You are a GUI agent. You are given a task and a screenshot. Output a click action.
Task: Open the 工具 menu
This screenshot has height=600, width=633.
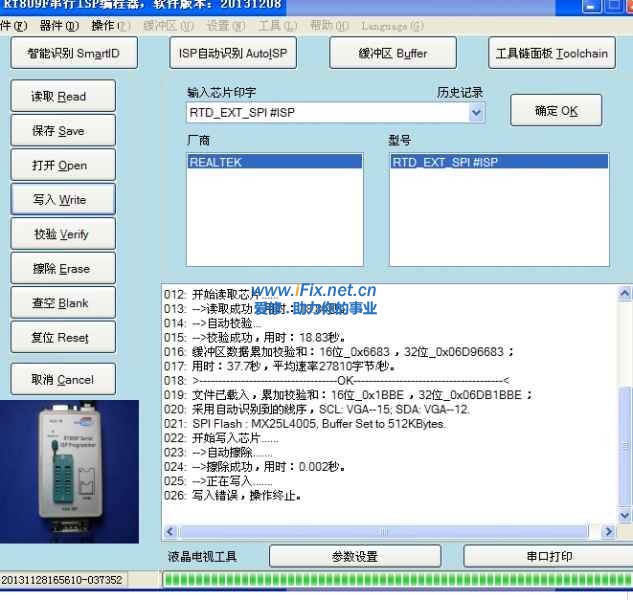(x=278, y=26)
